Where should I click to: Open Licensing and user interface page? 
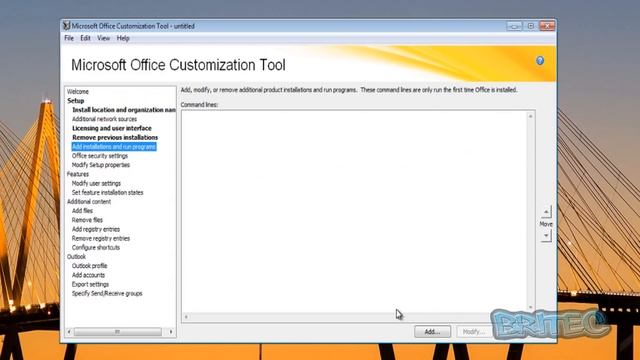tap(112, 128)
